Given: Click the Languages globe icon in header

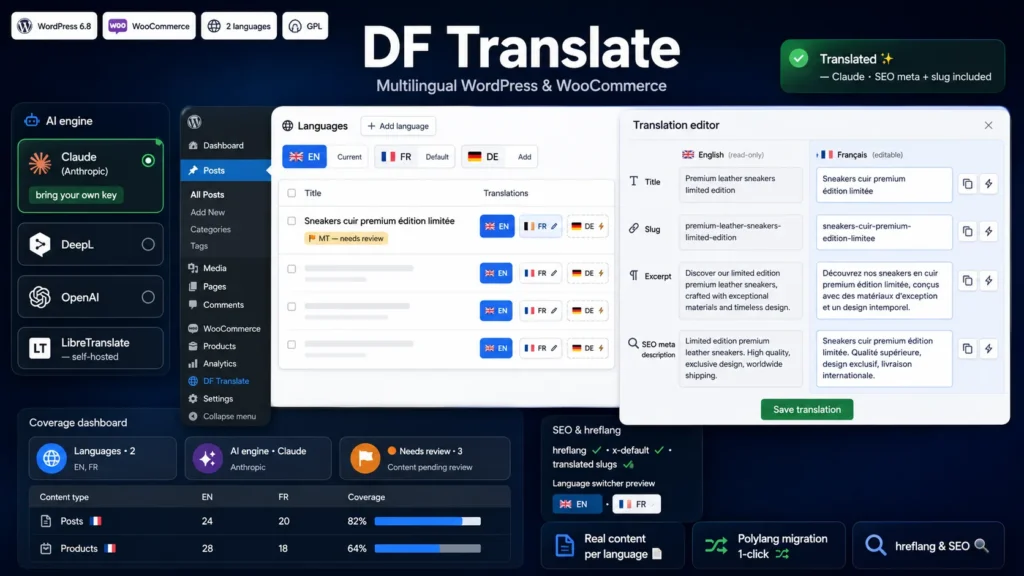Looking at the screenshot, I should (287, 125).
